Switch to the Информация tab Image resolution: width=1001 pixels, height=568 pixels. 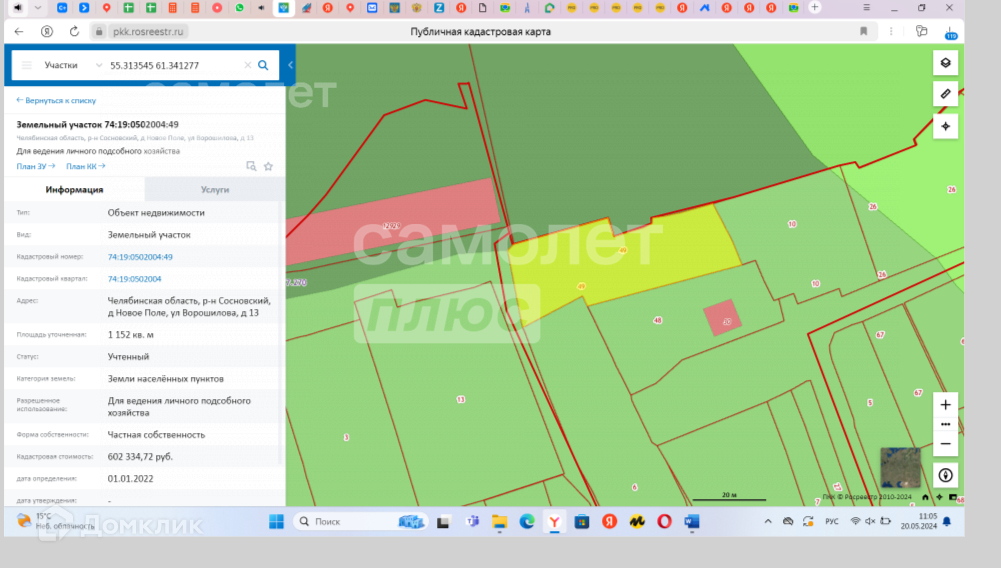coord(74,190)
